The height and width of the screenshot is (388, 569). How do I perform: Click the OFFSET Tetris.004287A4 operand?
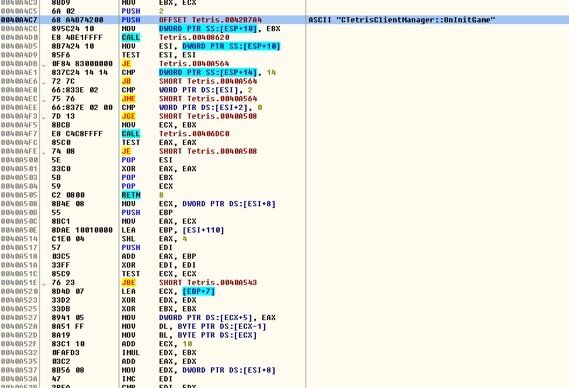(210, 20)
